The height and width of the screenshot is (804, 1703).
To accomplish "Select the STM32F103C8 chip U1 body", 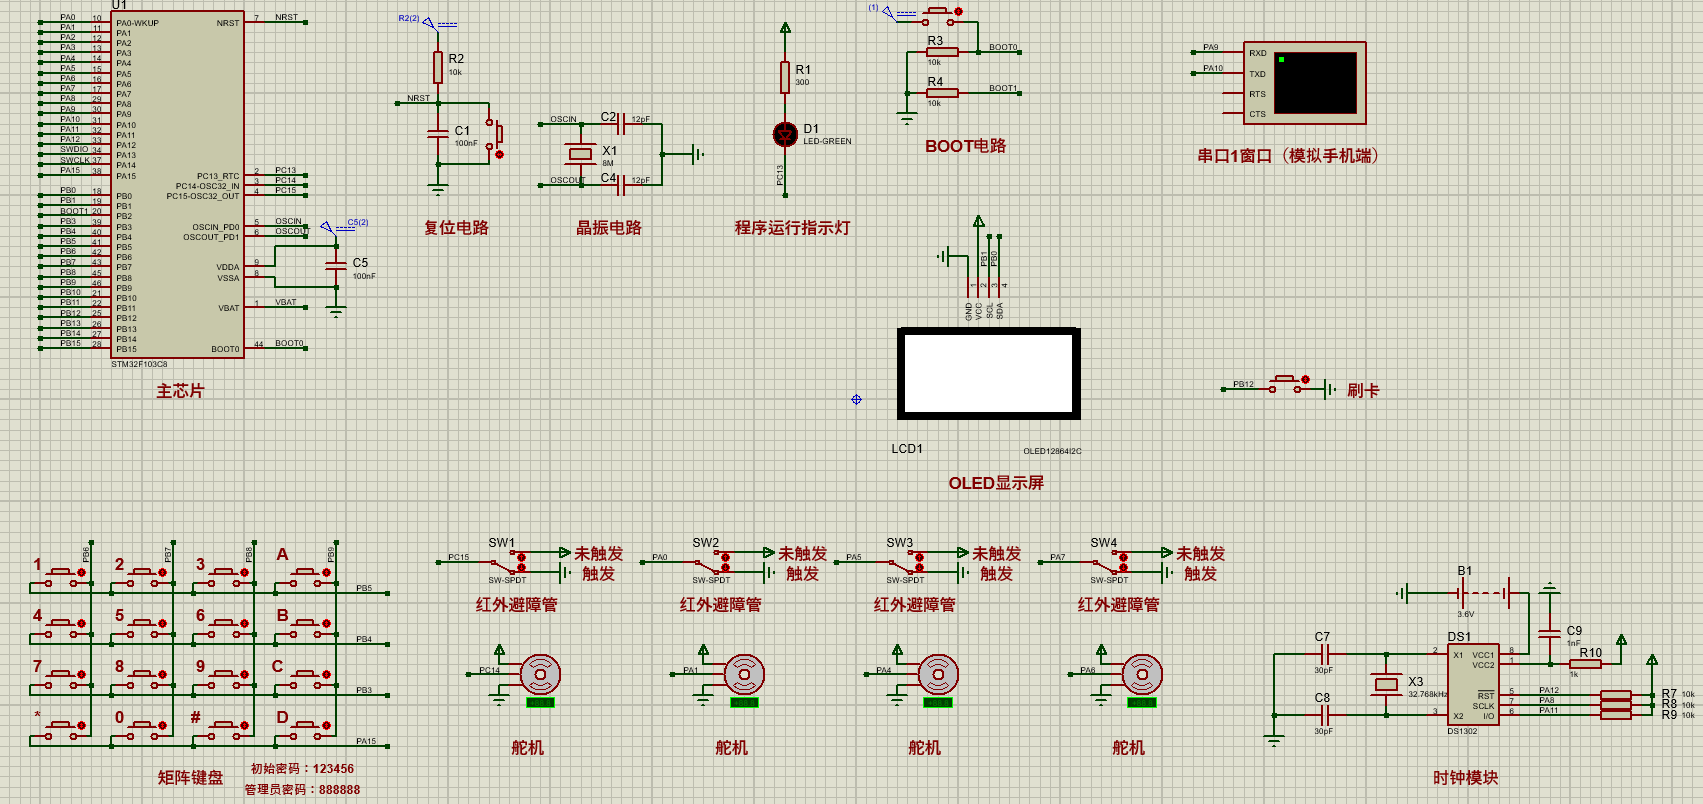I will click(177, 184).
